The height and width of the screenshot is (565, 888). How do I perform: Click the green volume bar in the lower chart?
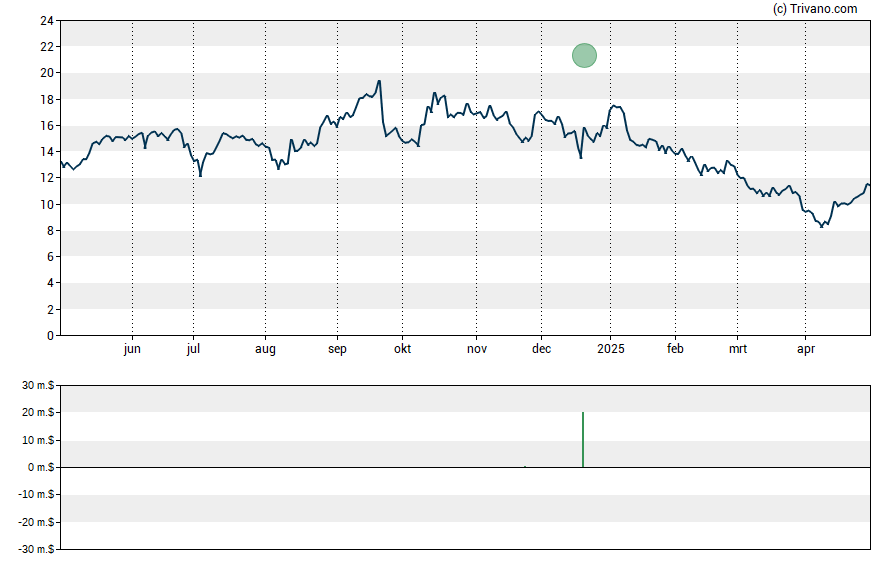coord(583,440)
